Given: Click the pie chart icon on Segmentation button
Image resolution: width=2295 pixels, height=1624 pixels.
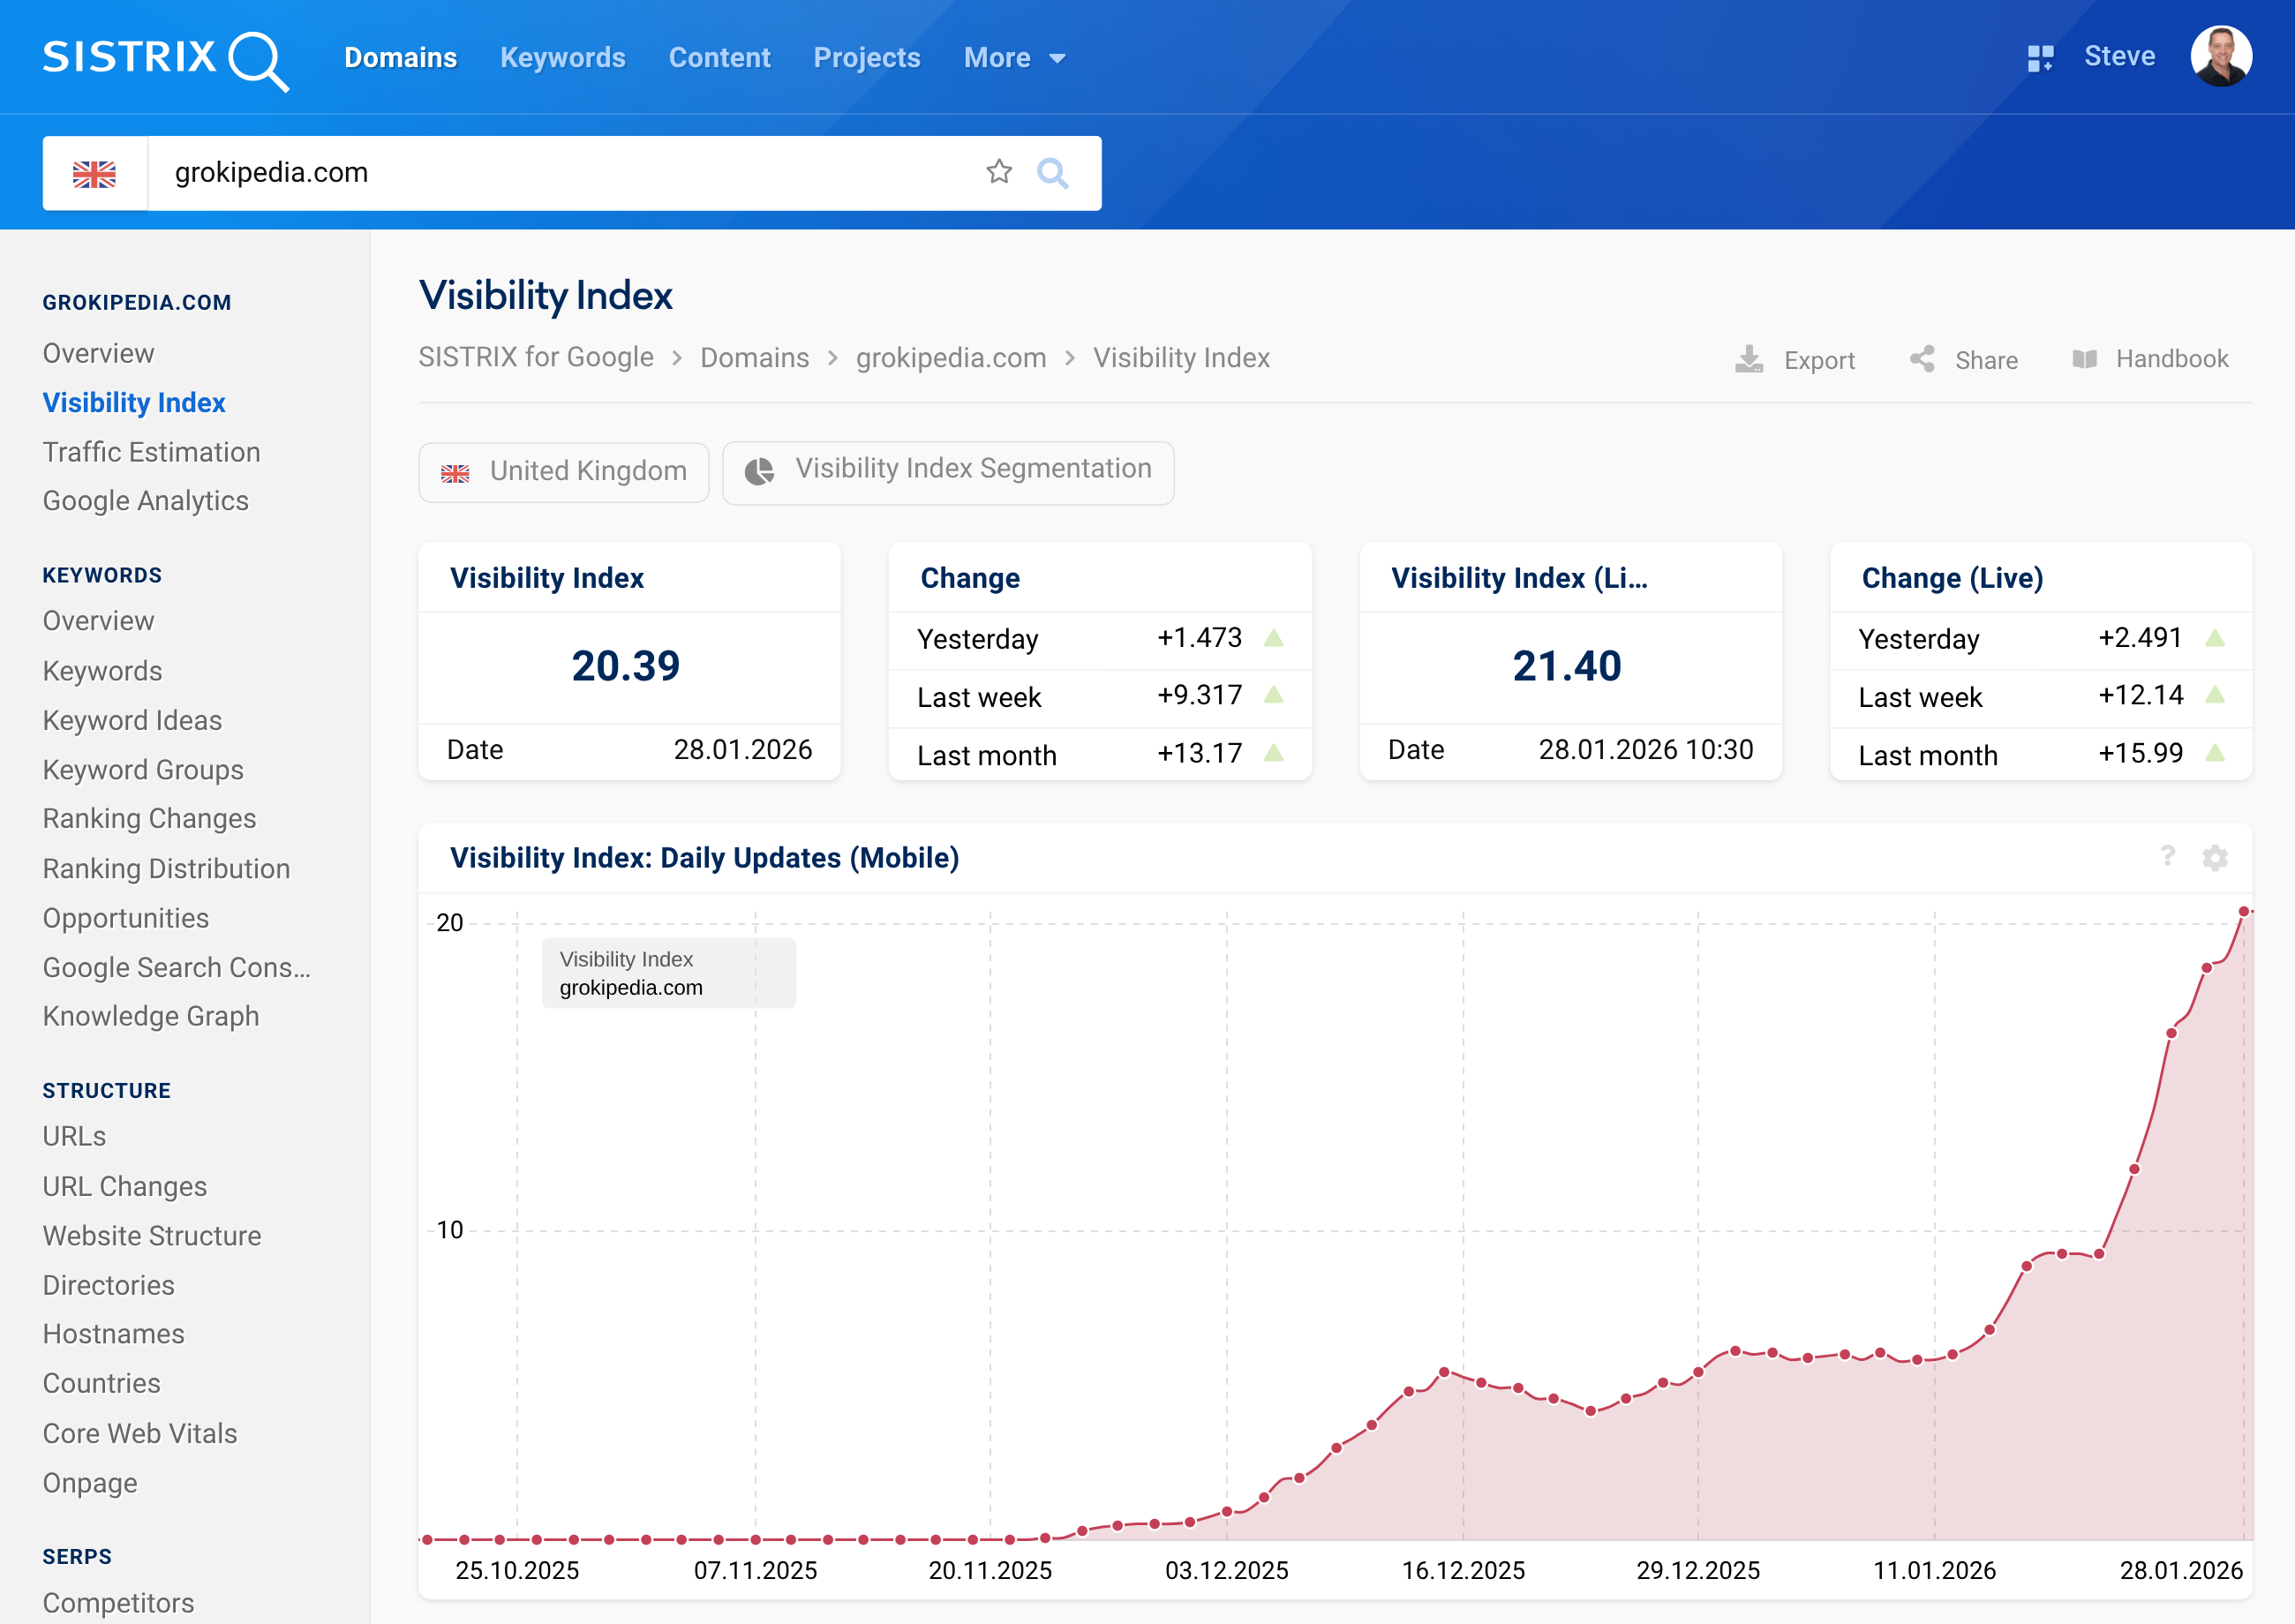Looking at the screenshot, I should click(761, 470).
